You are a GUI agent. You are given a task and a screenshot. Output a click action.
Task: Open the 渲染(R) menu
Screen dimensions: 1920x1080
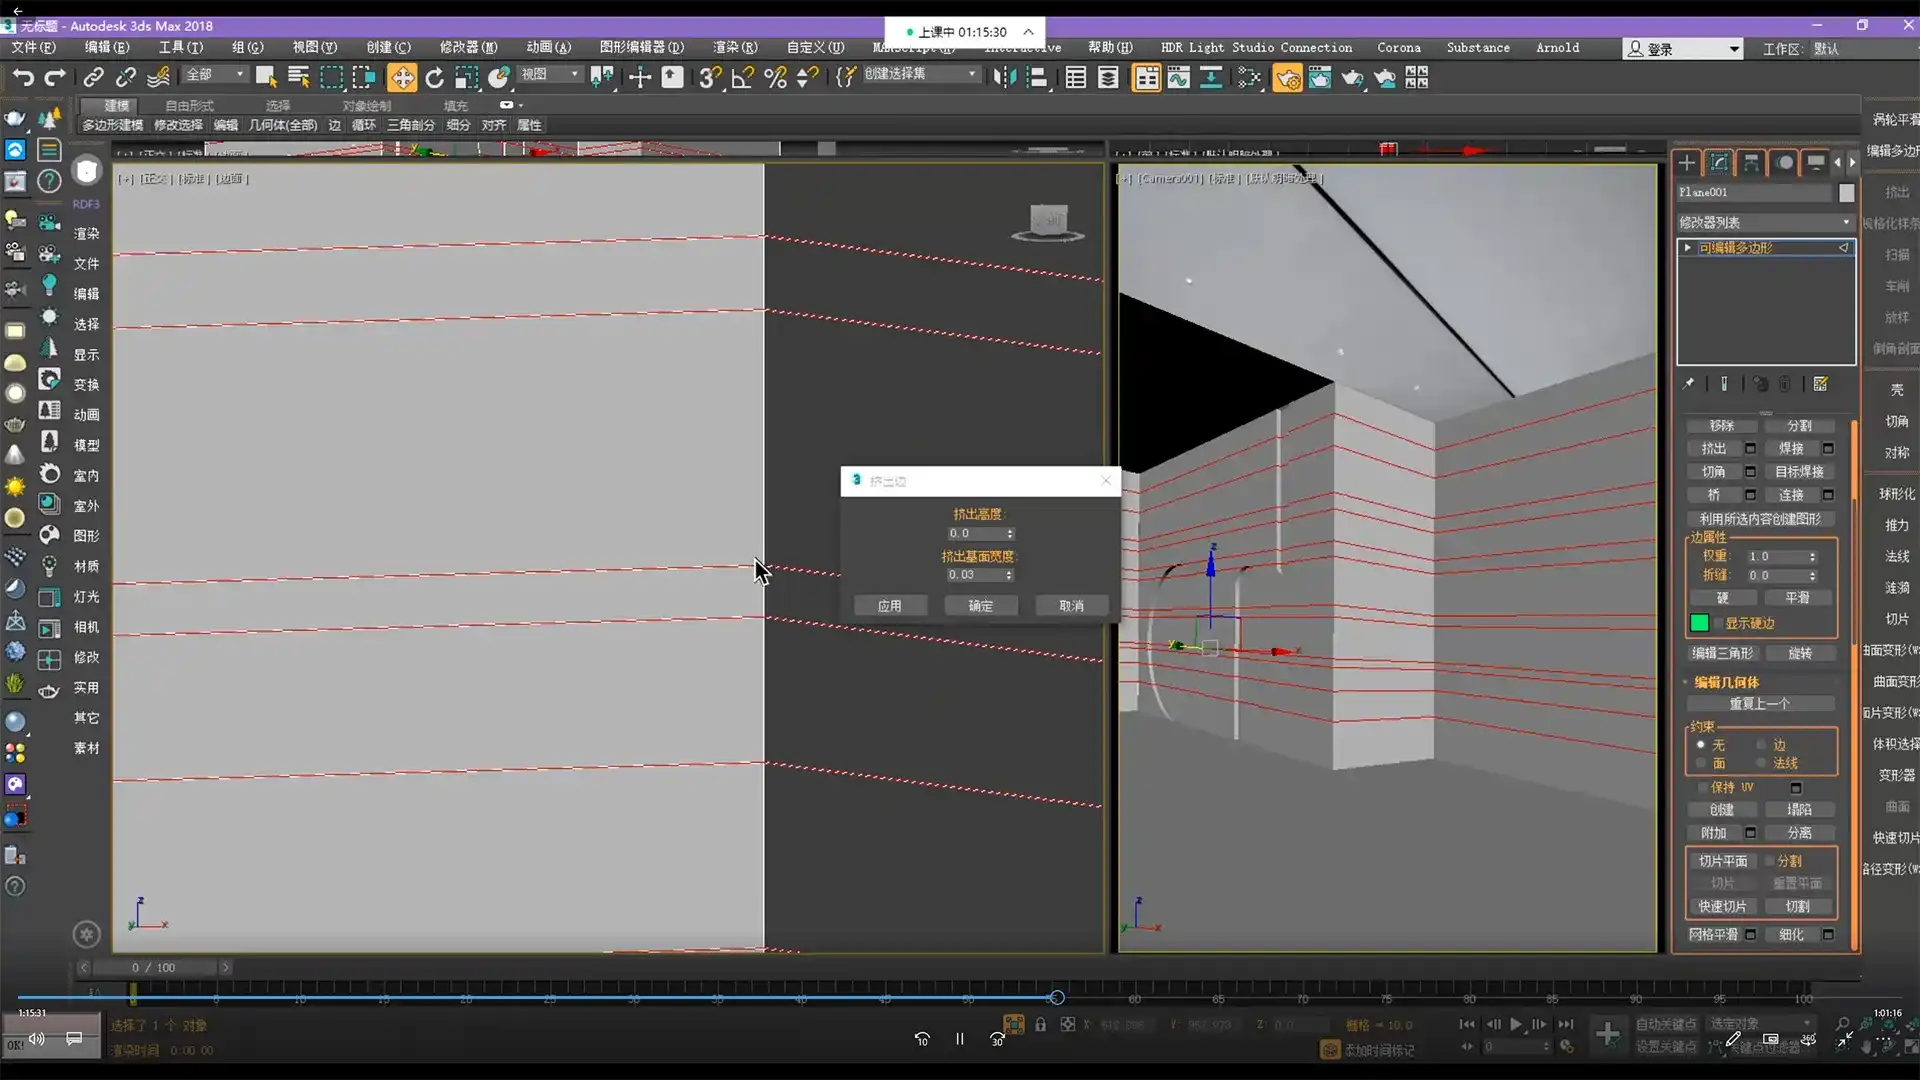[734, 47]
